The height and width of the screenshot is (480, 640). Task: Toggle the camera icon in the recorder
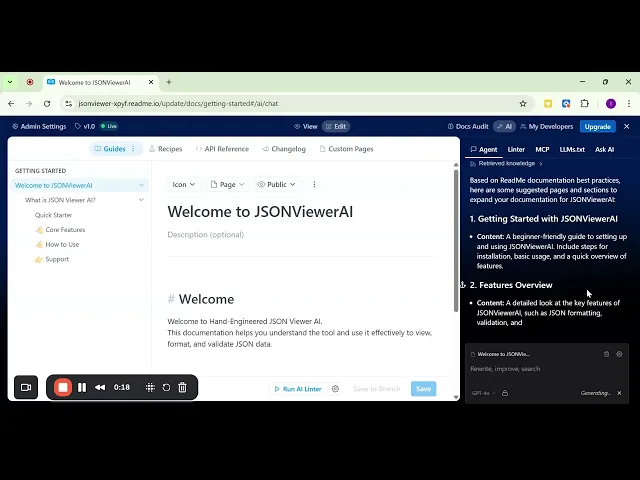pos(26,387)
